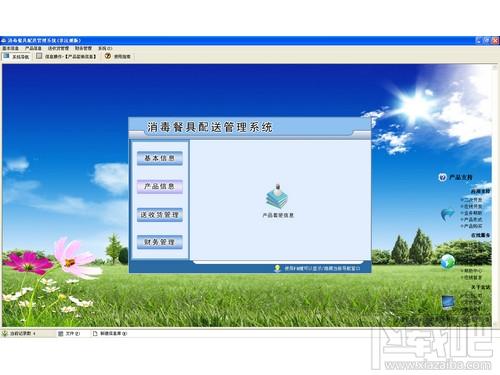The height and width of the screenshot is (375, 500).
Task: Open the 产品套餐信息 book stack icon
Action: [277, 196]
